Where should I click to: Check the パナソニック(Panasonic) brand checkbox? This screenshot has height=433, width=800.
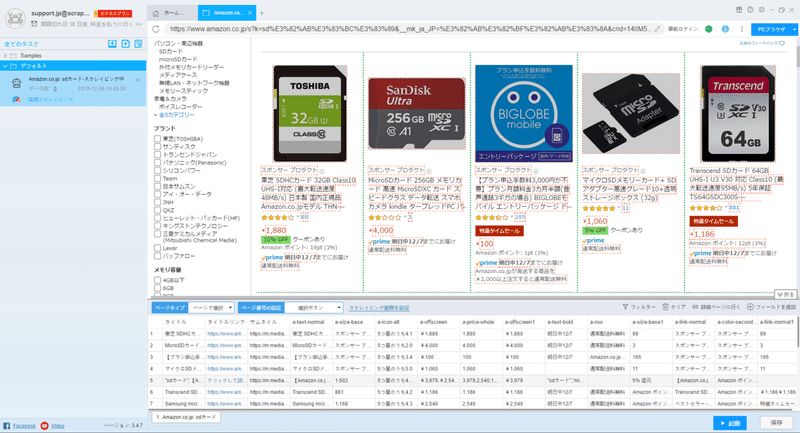(x=158, y=163)
